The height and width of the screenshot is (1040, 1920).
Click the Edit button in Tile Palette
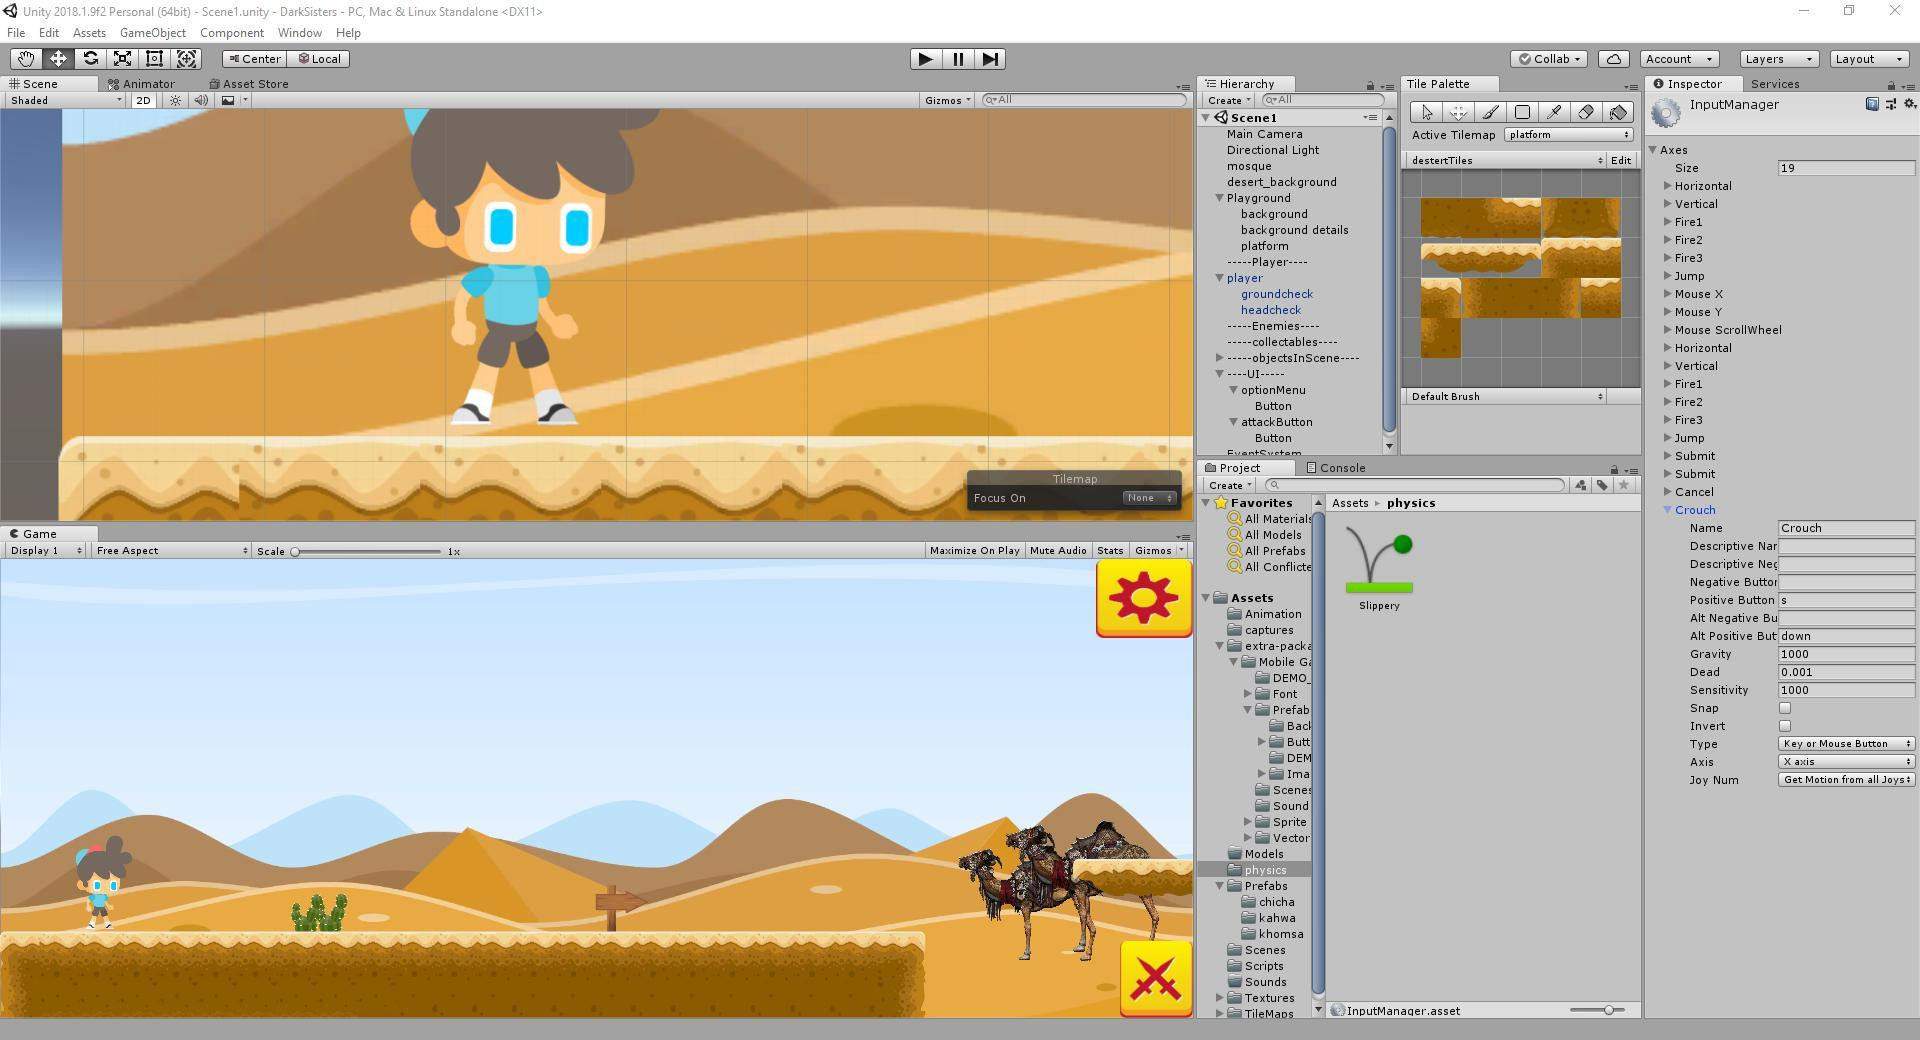1620,160
